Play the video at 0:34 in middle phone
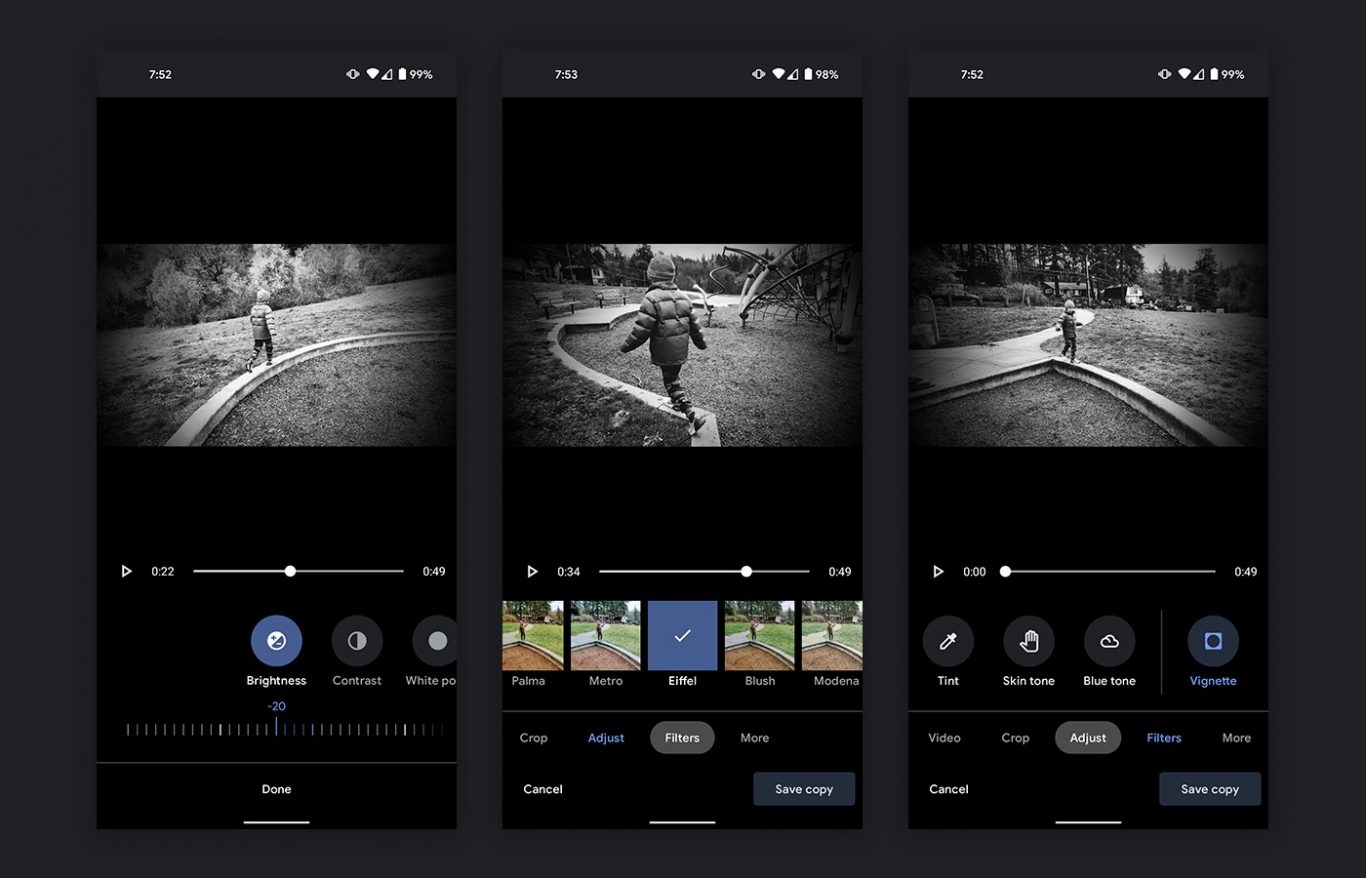This screenshot has width=1366, height=878. pos(532,572)
